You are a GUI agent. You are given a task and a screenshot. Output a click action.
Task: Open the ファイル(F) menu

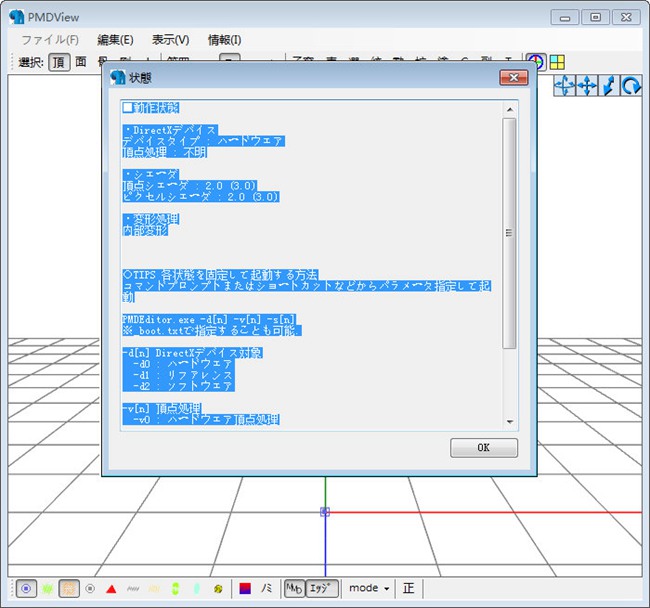[x=50, y=40]
